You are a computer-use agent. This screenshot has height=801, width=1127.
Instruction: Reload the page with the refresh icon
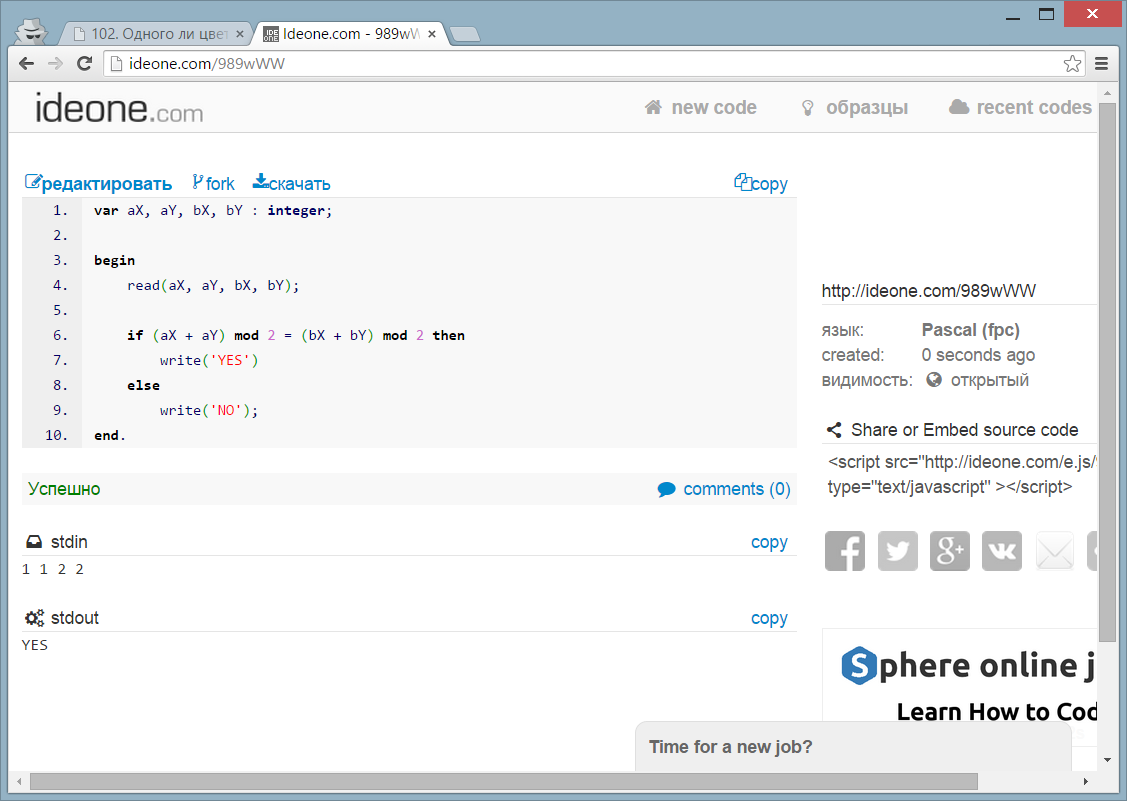click(84, 64)
